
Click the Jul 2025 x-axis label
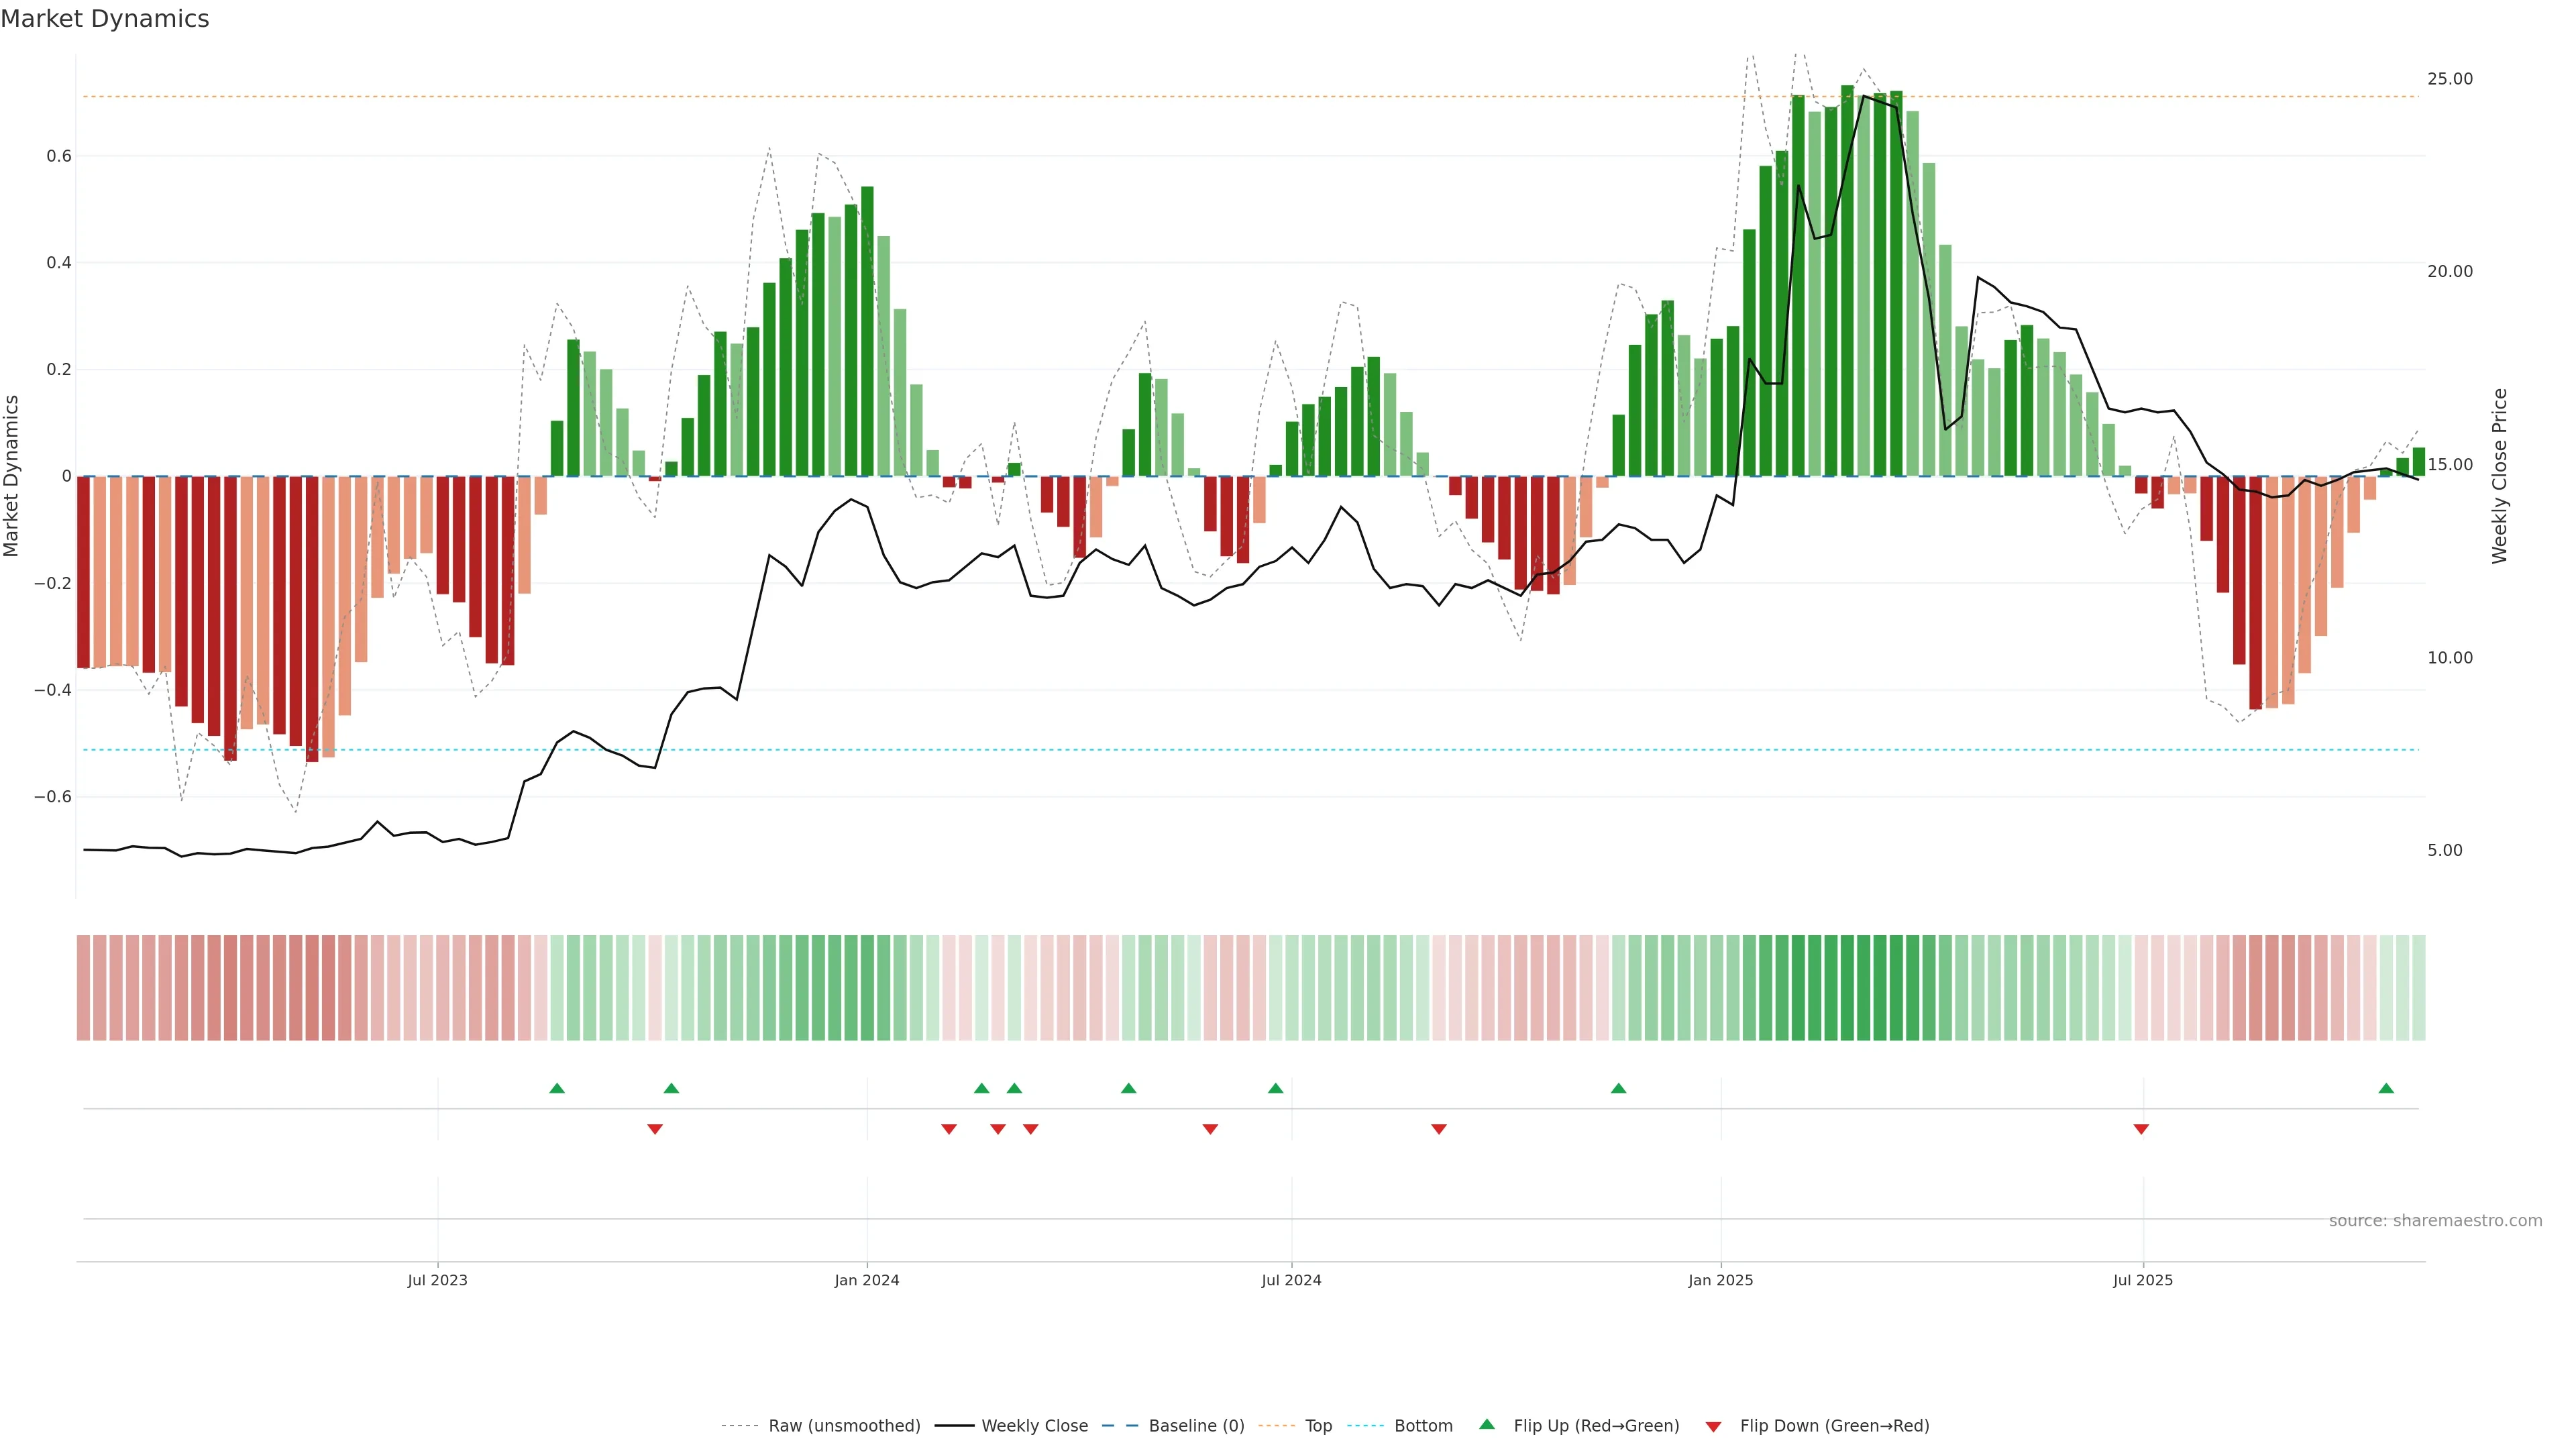(2142, 1280)
